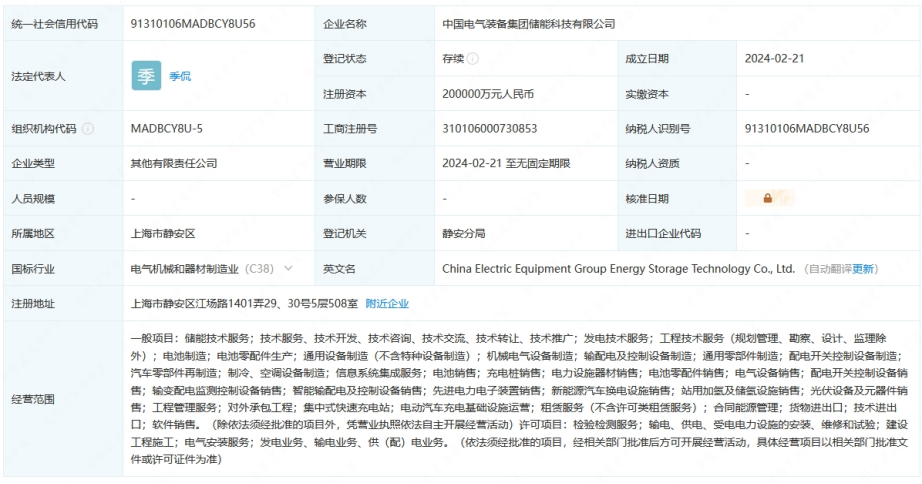Click the 工商注册号 value 310106000730853
This screenshot has height=484, width=922.
coord(490,129)
